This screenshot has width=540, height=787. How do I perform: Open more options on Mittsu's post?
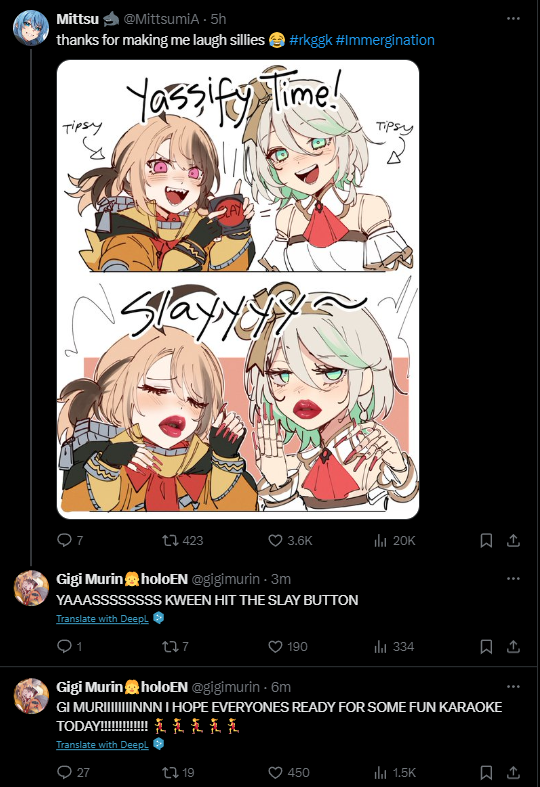click(x=513, y=19)
